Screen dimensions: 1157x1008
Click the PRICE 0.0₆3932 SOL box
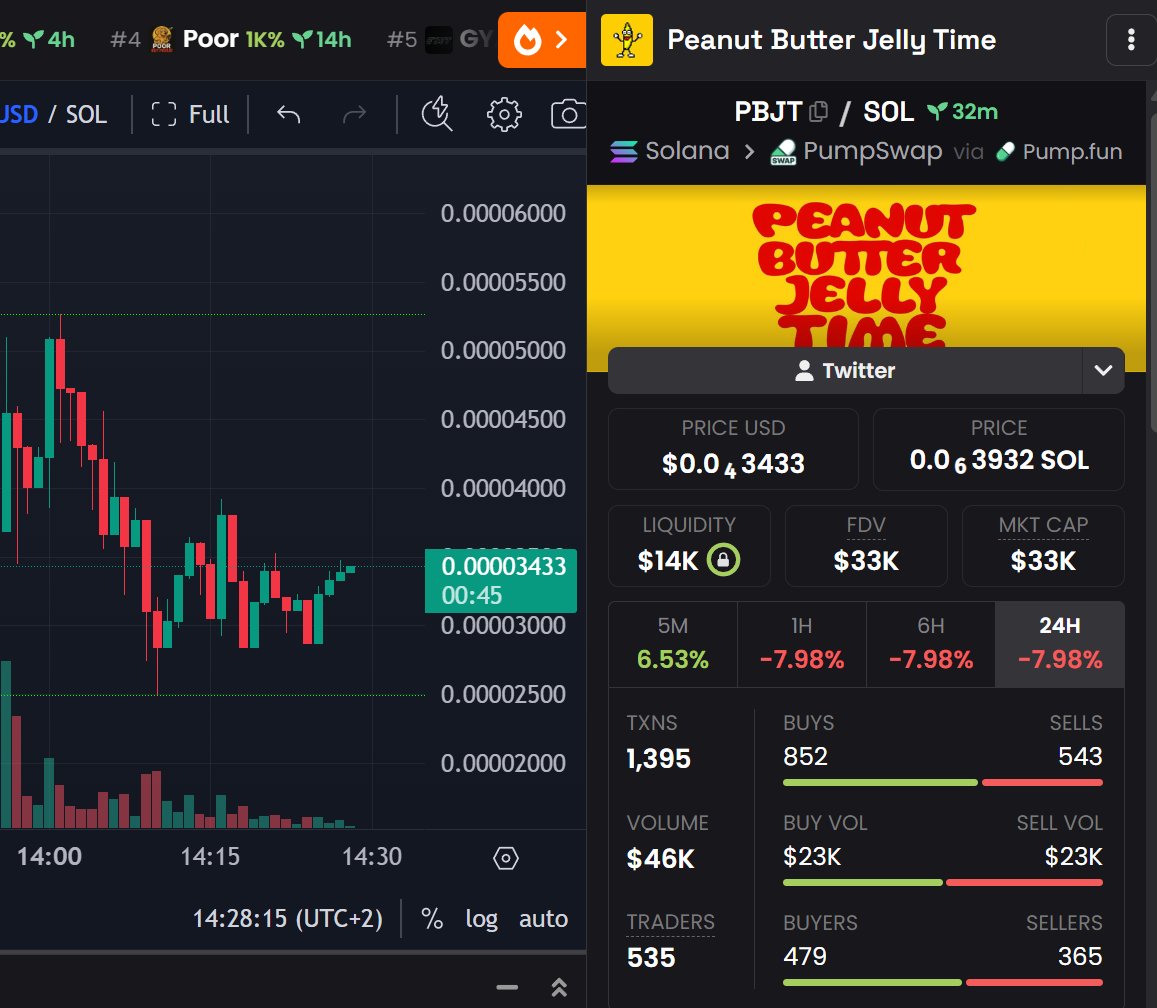point(998,449)
